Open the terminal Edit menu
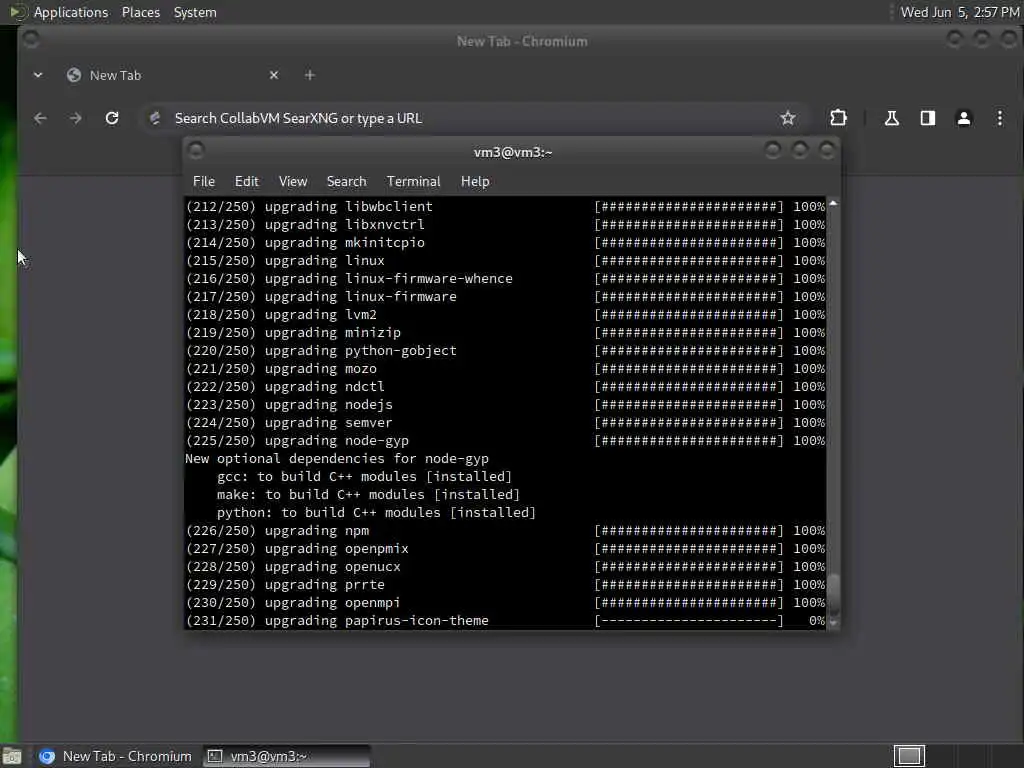Viewport: 1024px width, 768px height. click(246, 182)
